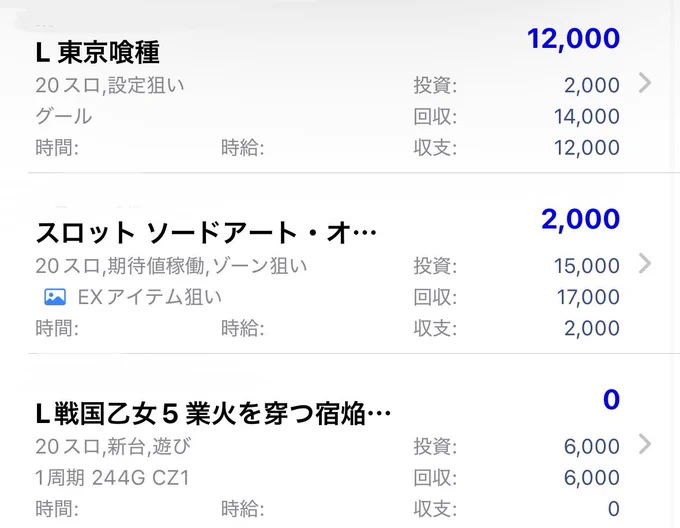Select the 投資 2,000 amount in first entry
This screenshot has height=528, width=680.
coord(592,85)
